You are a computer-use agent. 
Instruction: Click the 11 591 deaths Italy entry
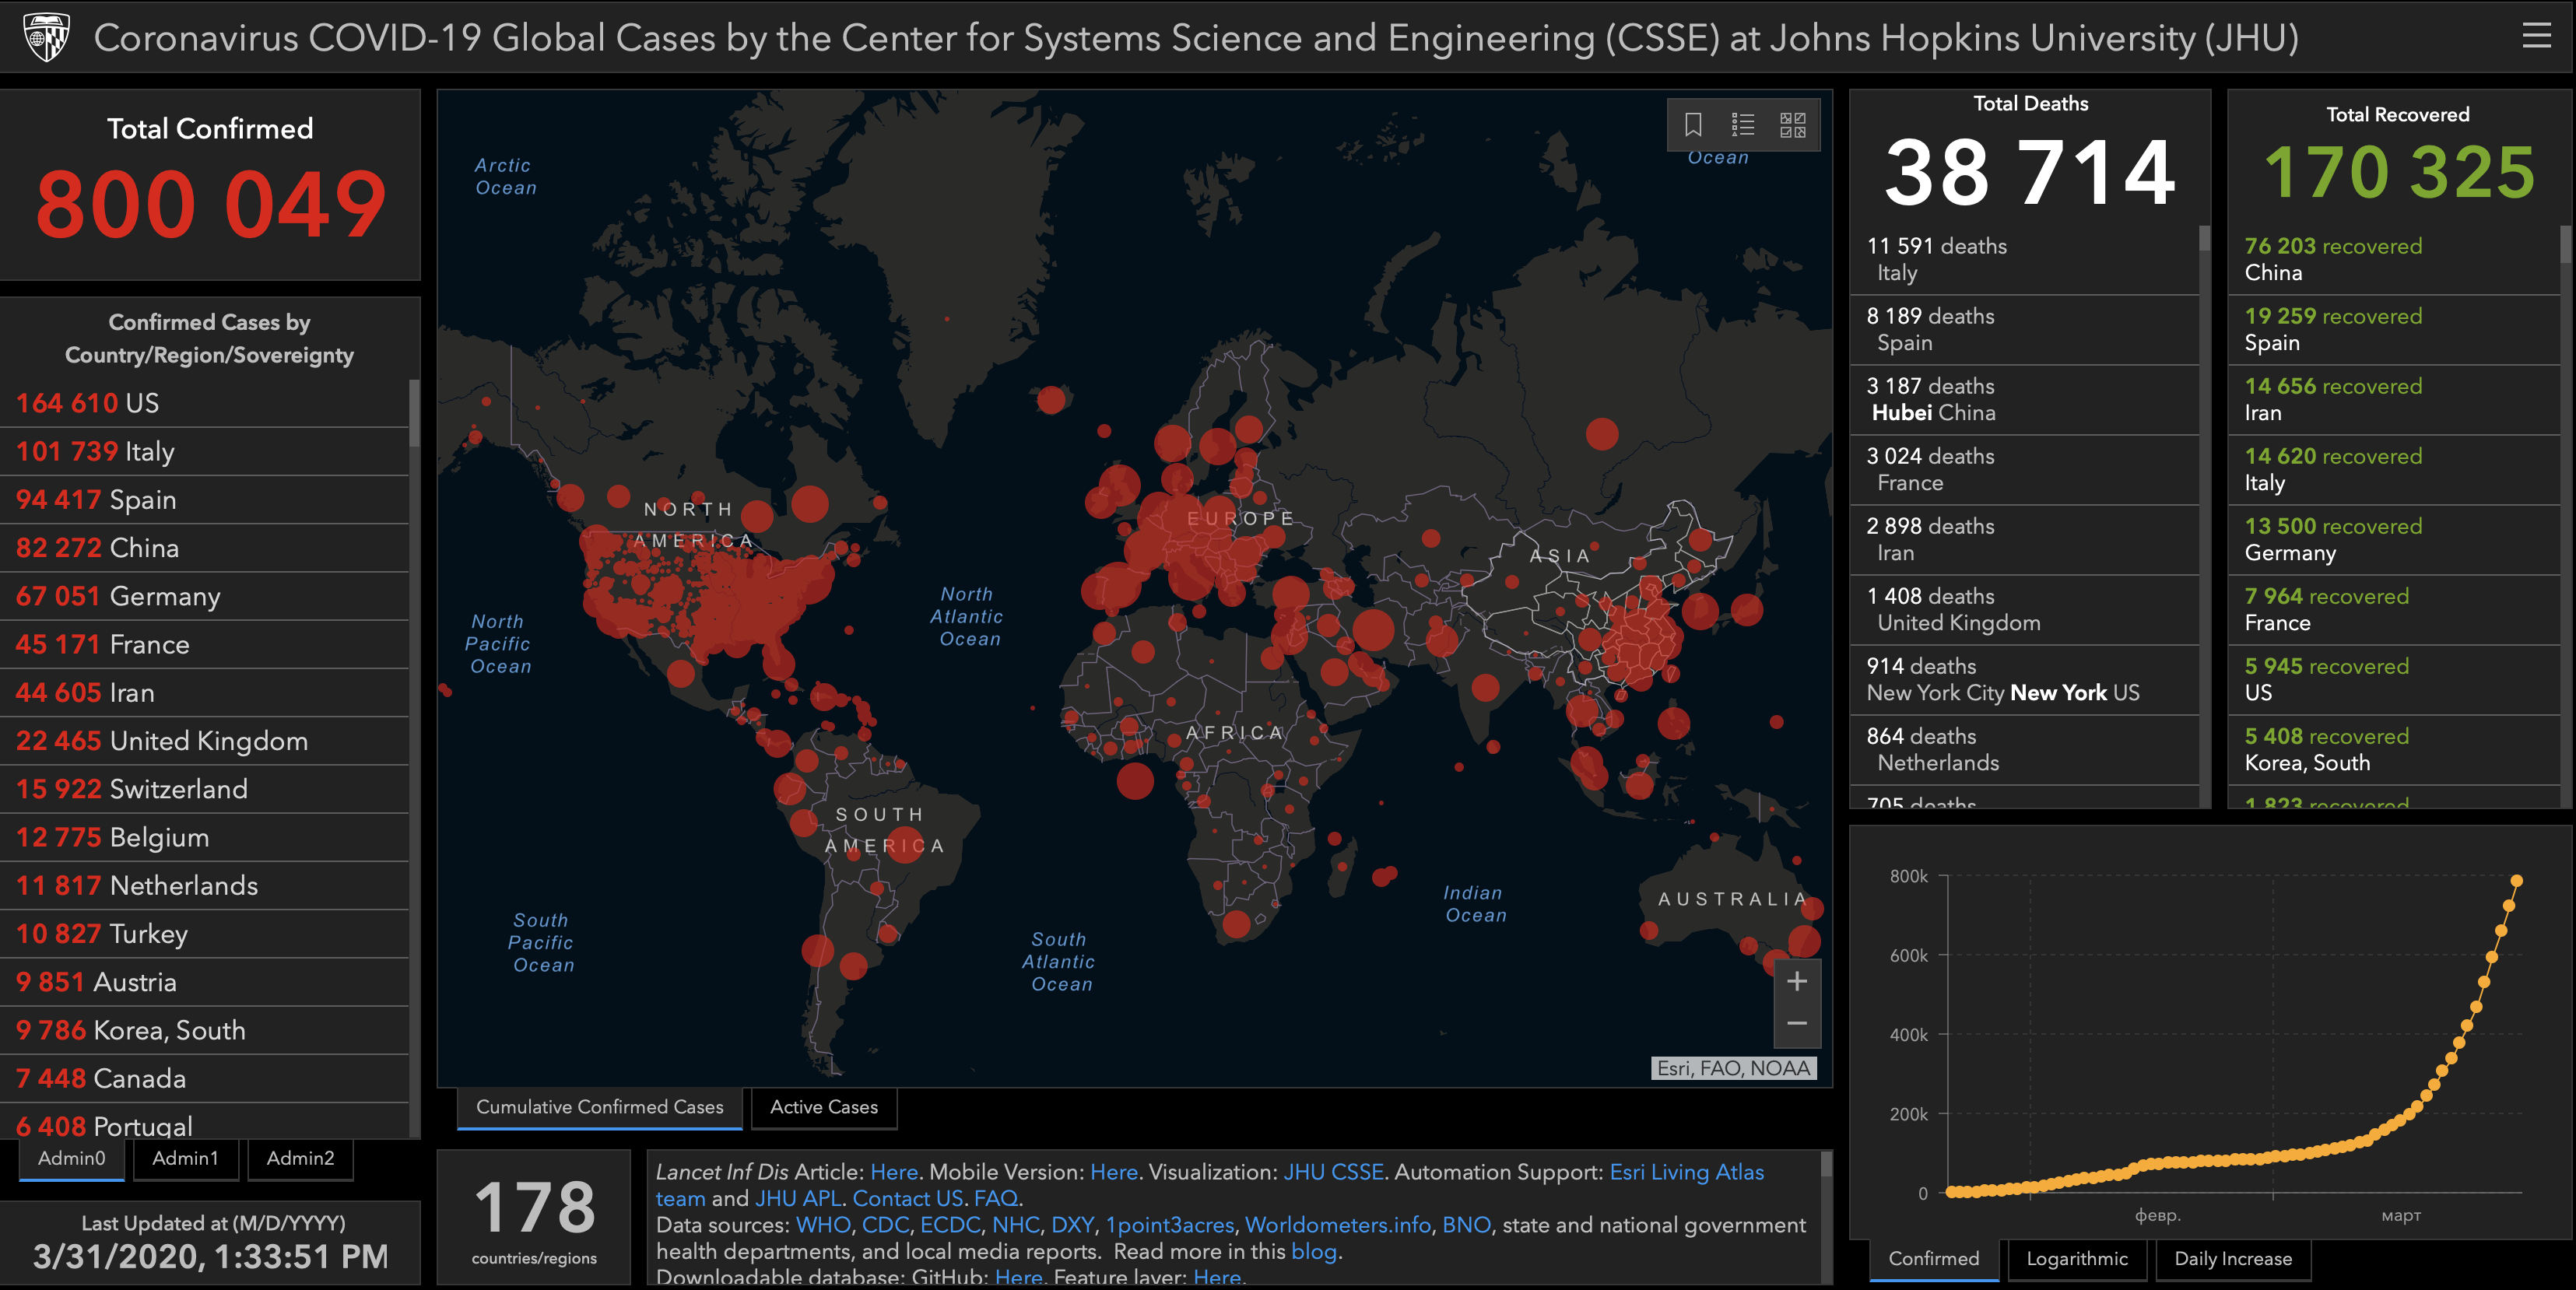pyautogui.click(x=2024, y=259)
